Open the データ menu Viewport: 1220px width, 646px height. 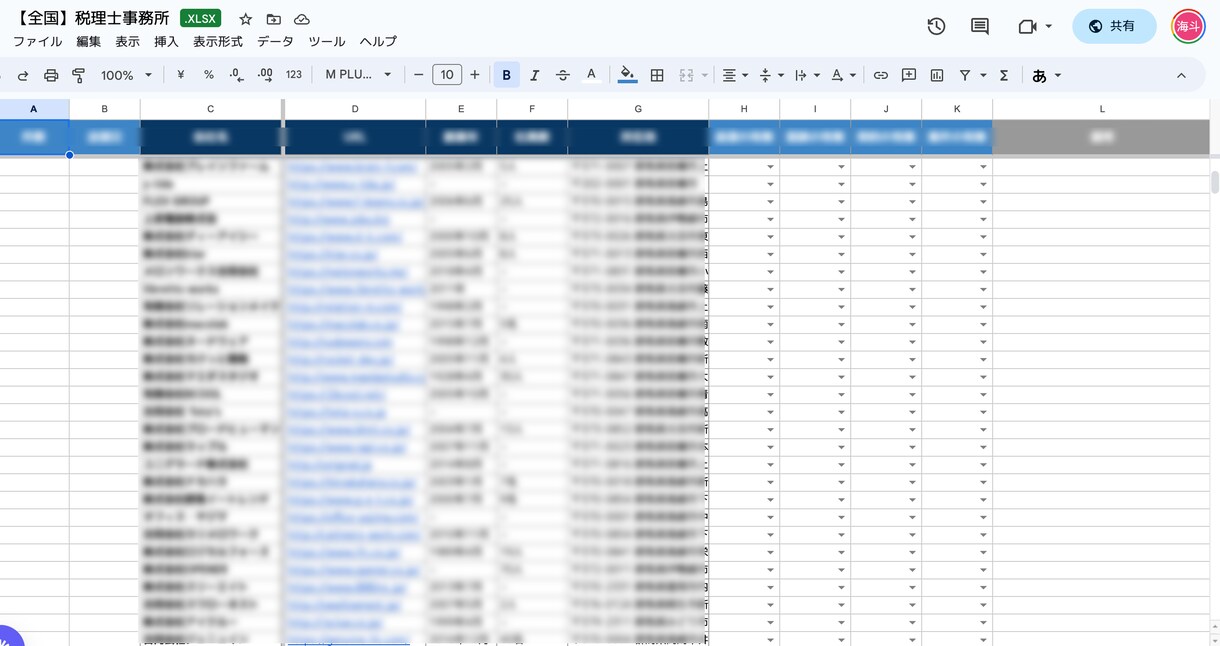[275, 42]
